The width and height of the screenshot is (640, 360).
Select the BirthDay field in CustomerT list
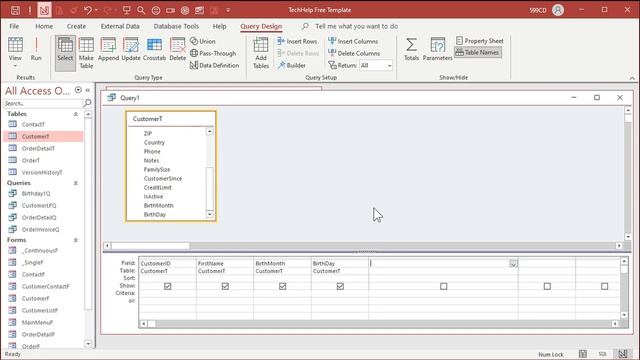(155, 214)
